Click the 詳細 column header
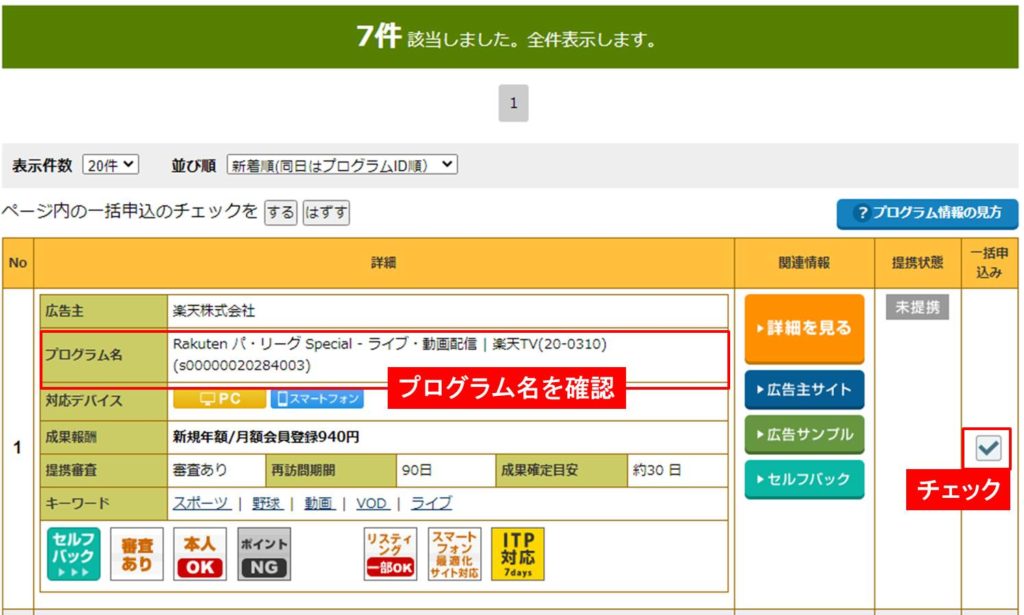The width and height of the screenshot is (1024, 615). click(383, 262)
